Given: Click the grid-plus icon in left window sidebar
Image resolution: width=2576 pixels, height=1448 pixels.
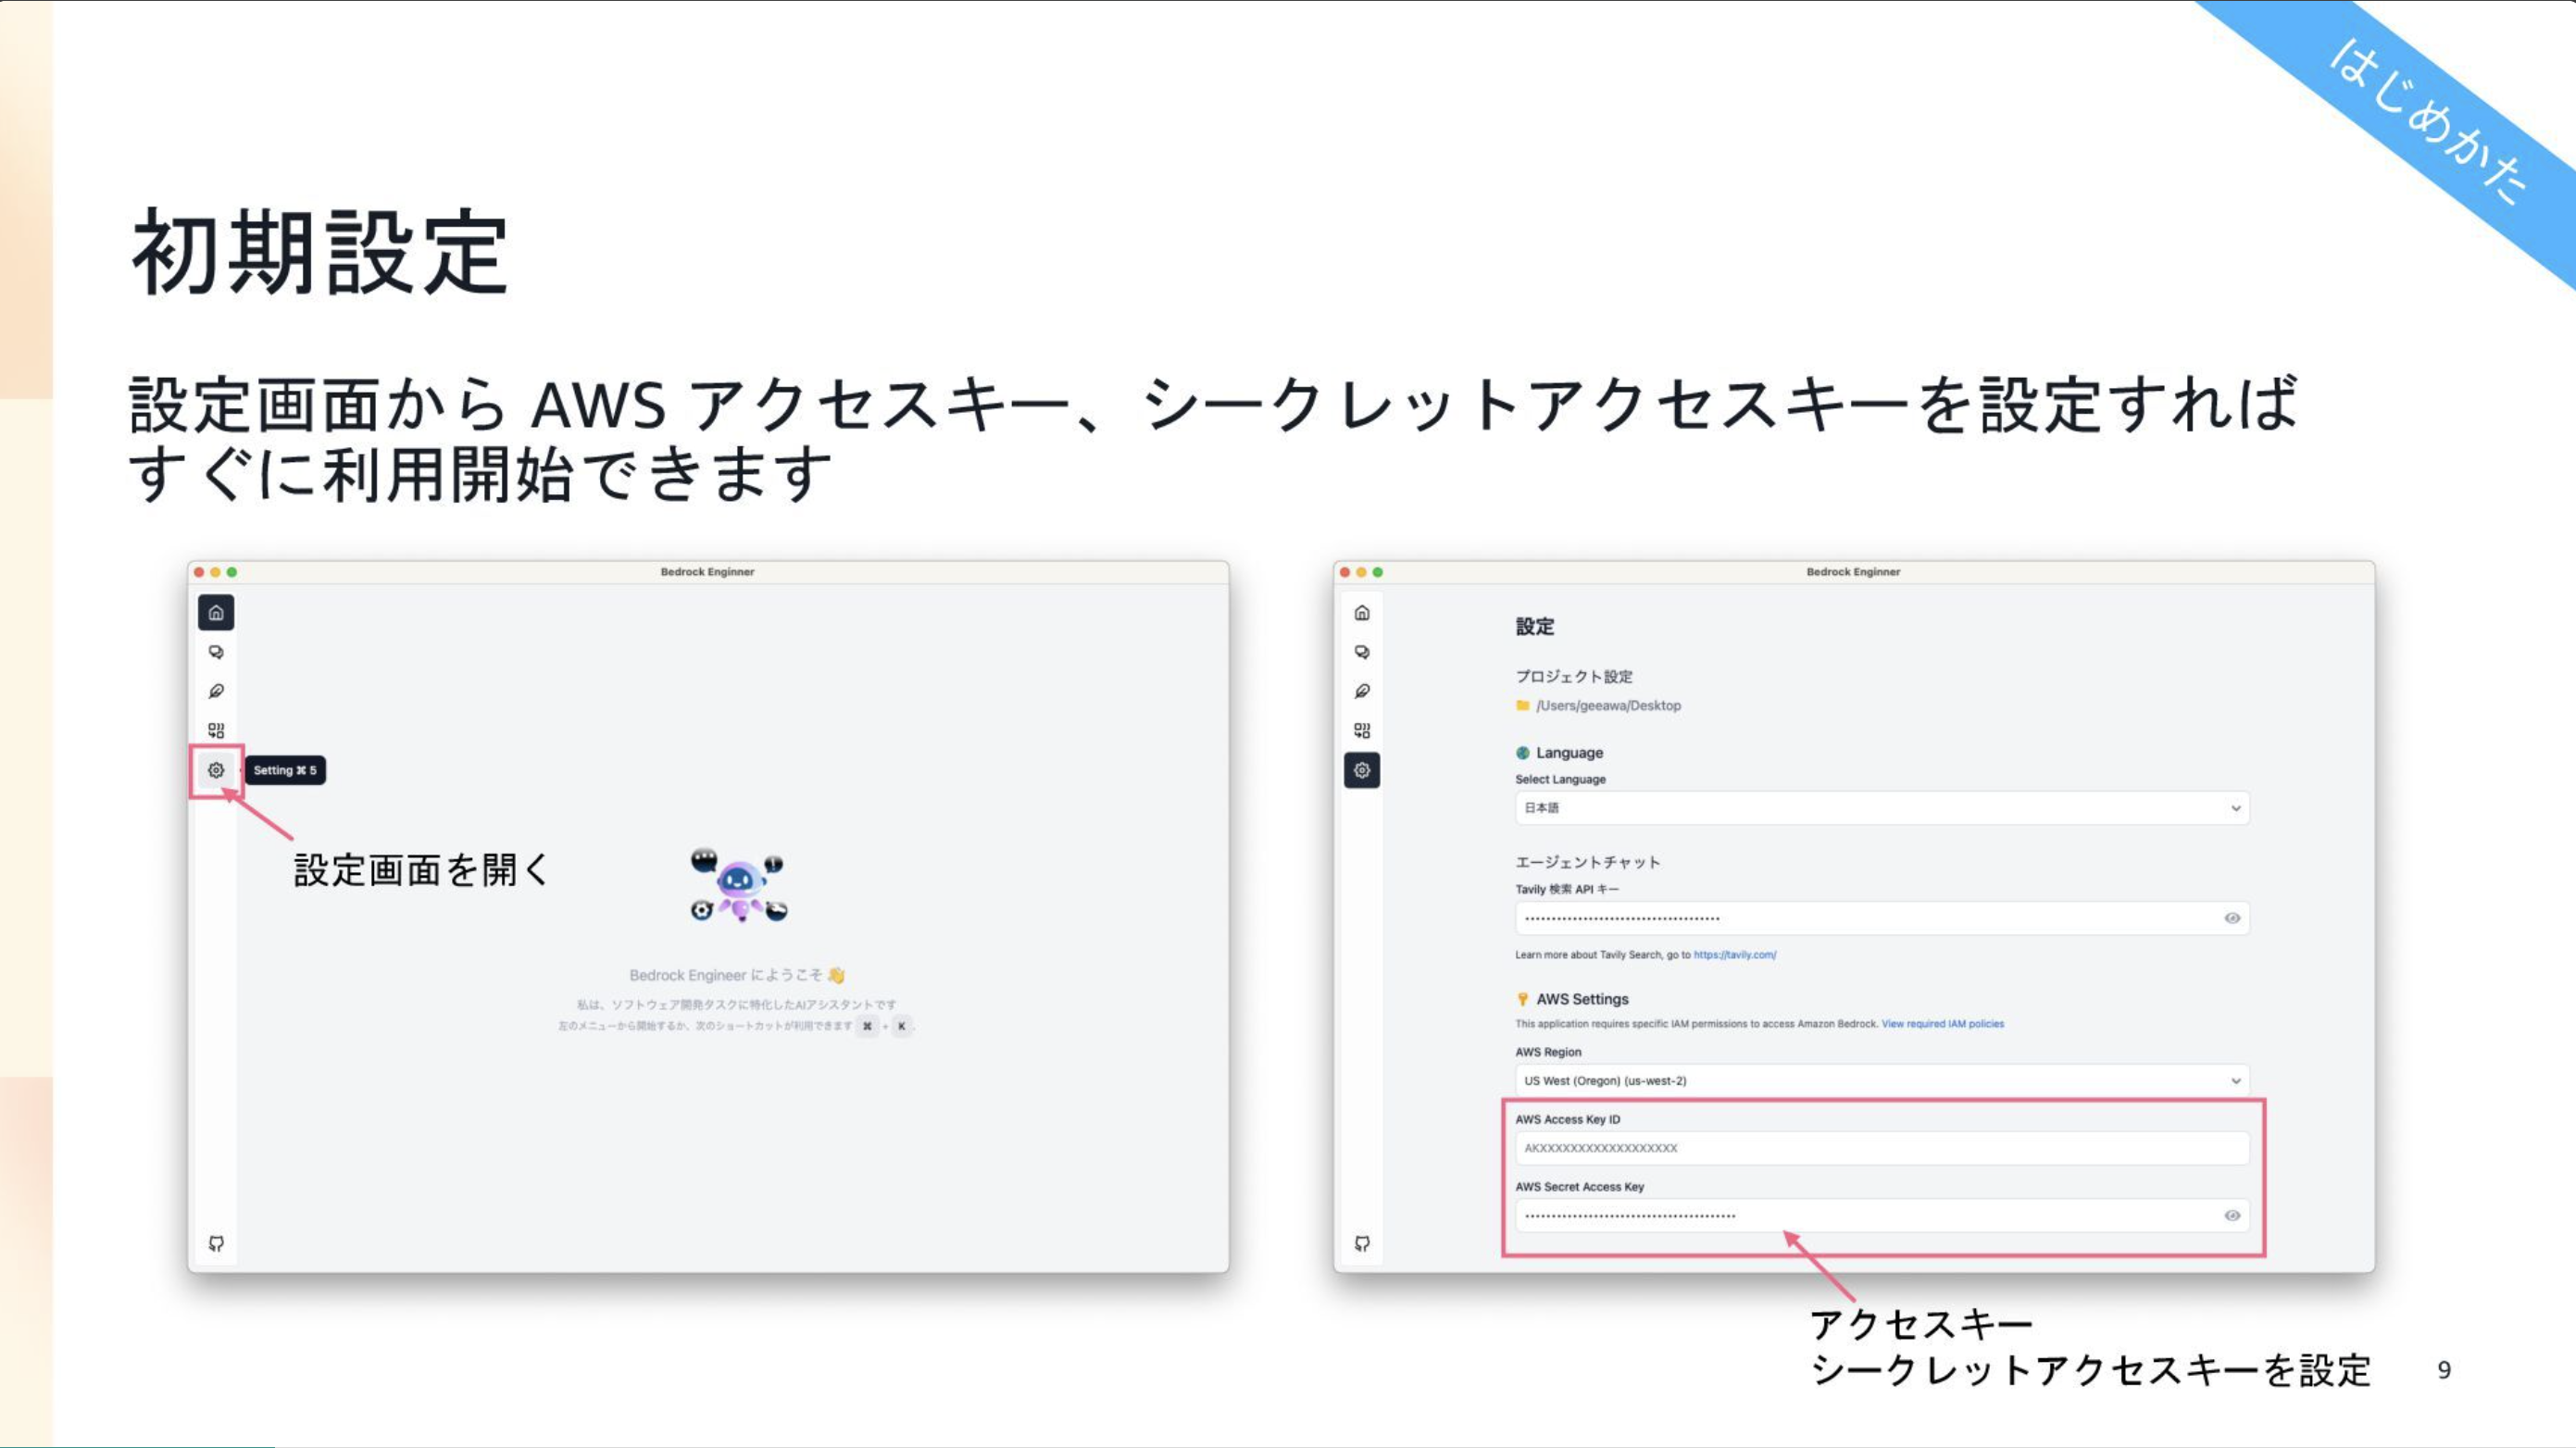Looking at the screenshot, I should click(x=216, y=731).
